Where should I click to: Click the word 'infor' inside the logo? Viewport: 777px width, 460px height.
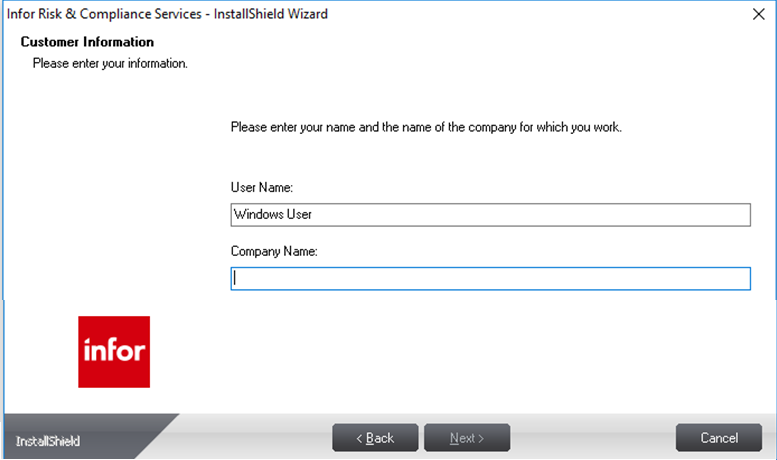click(114, 352)
